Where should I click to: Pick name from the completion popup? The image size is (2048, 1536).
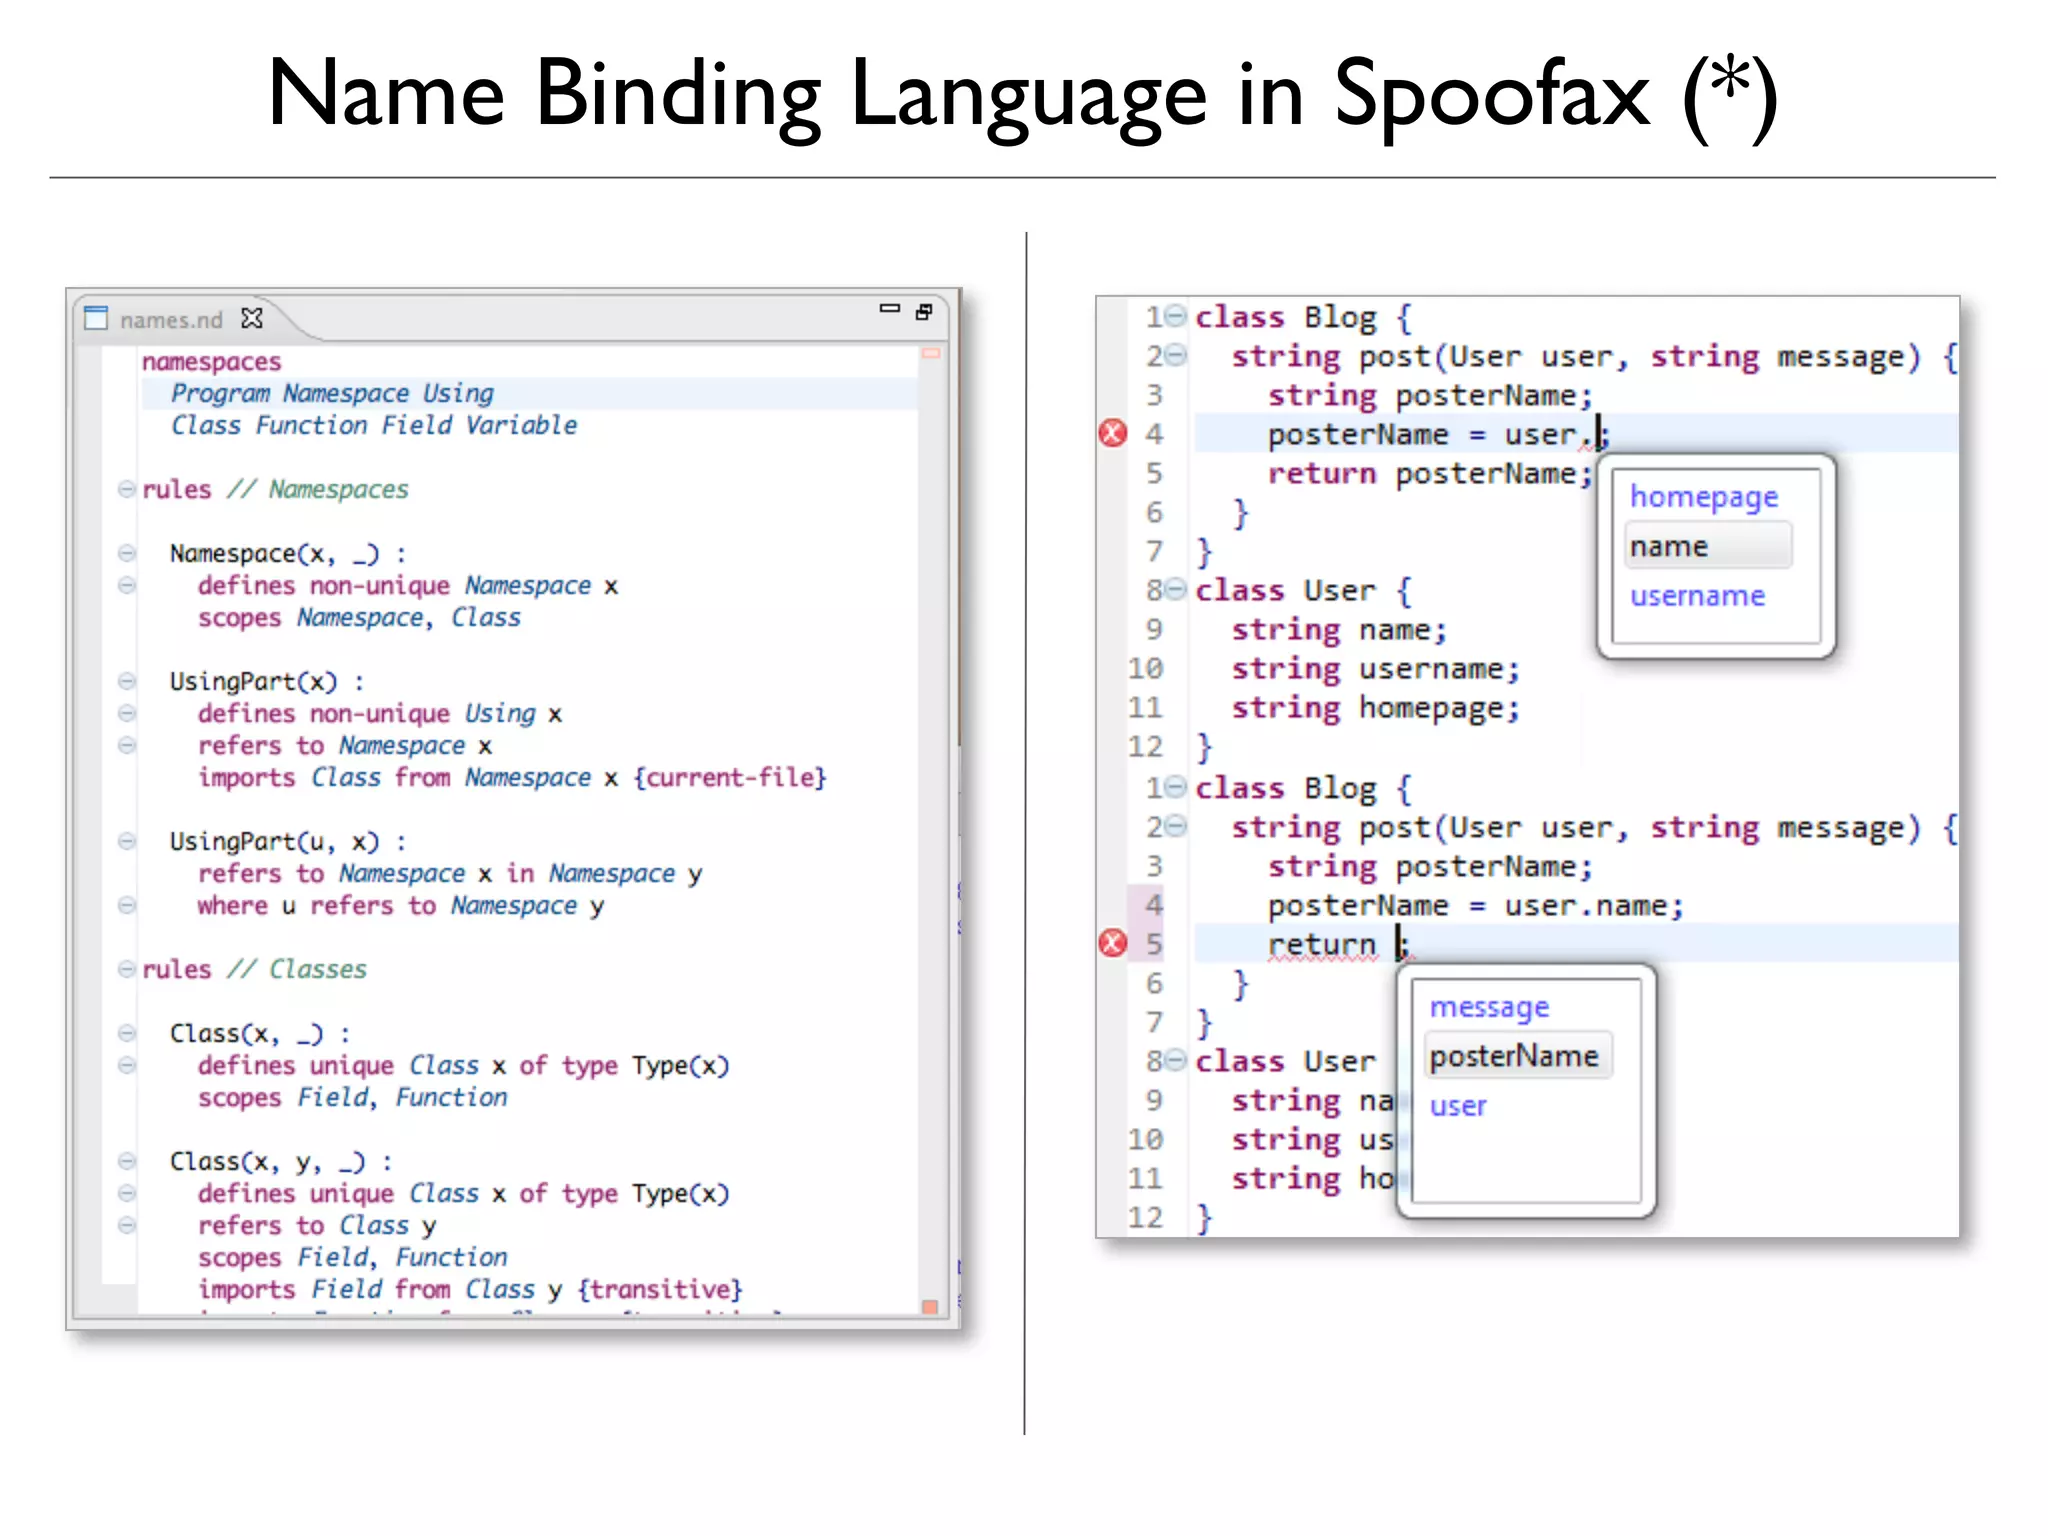[1669, 547]
